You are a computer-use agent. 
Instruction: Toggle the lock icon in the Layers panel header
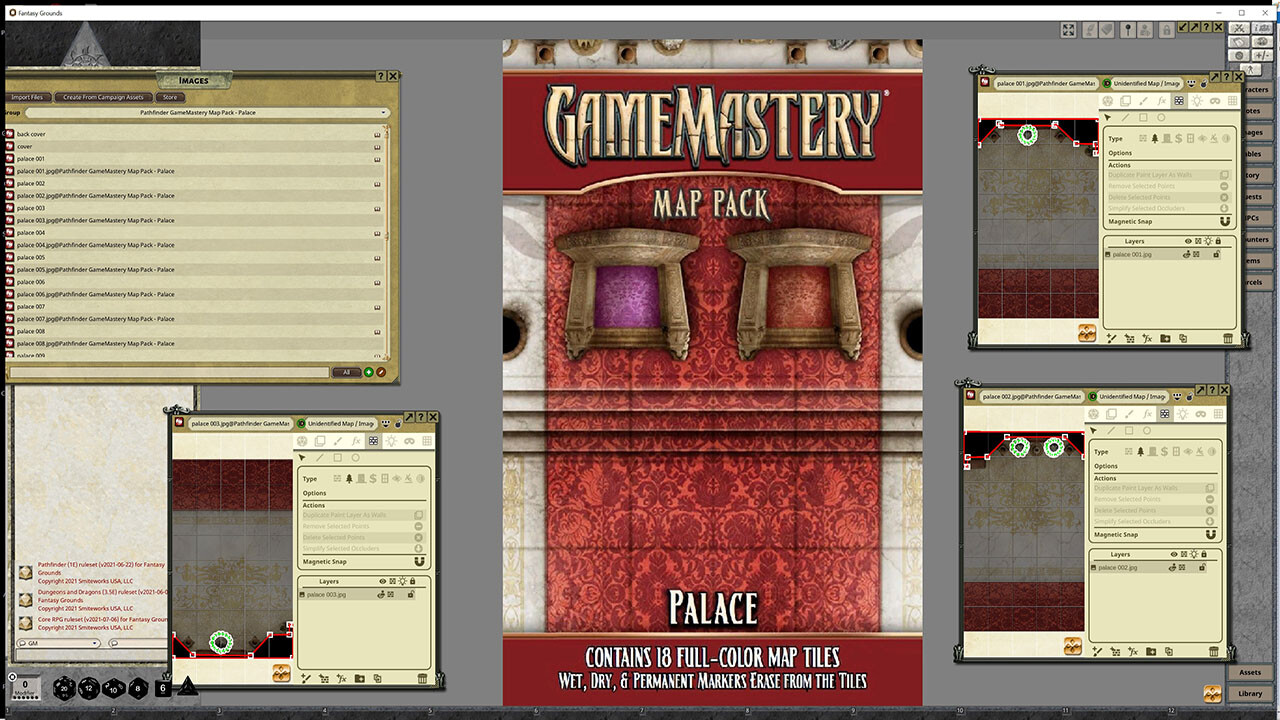tap(1219, 240)
